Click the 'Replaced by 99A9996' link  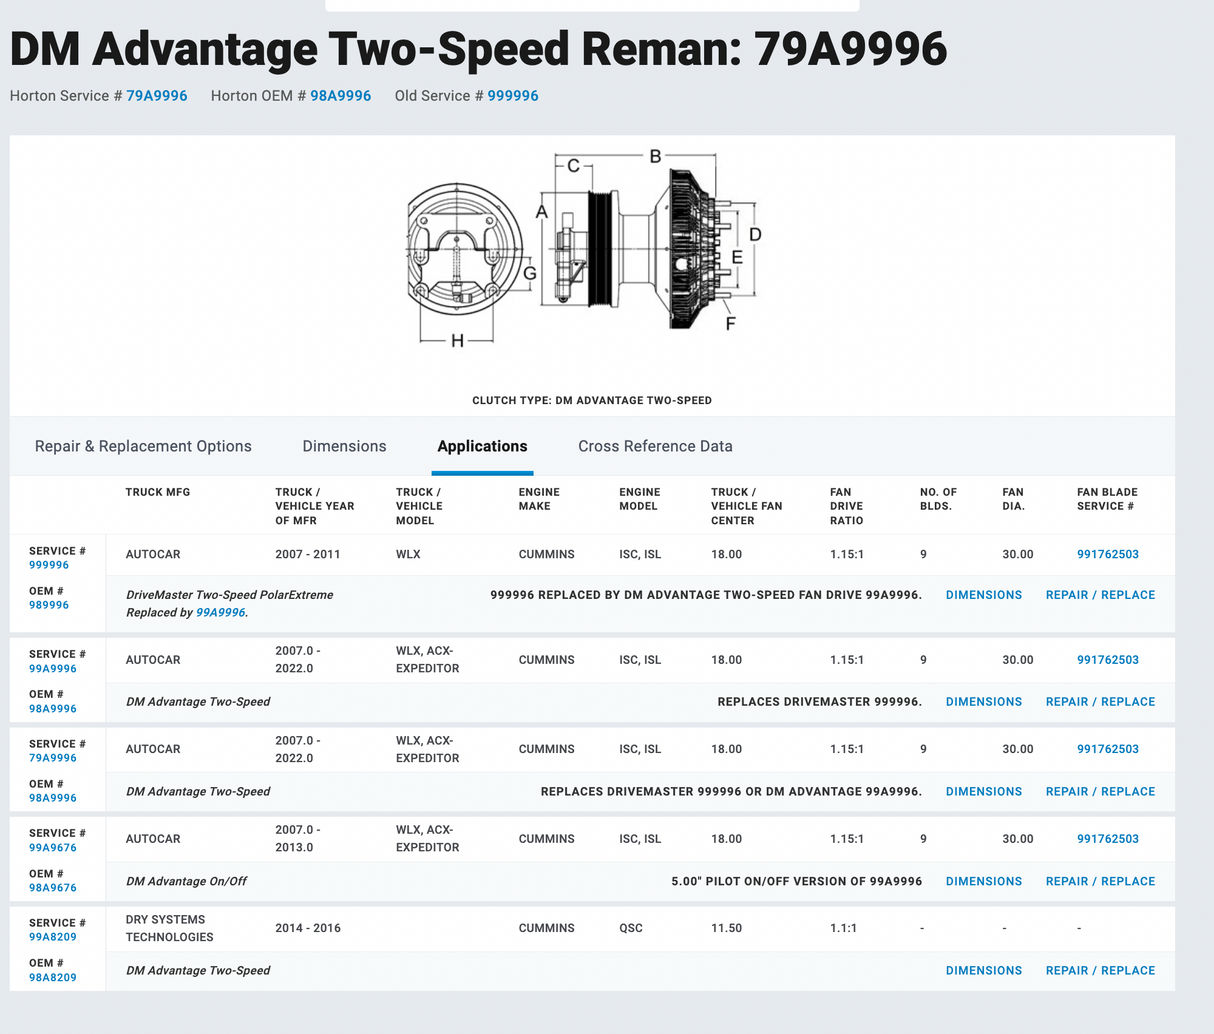point(220,612)
